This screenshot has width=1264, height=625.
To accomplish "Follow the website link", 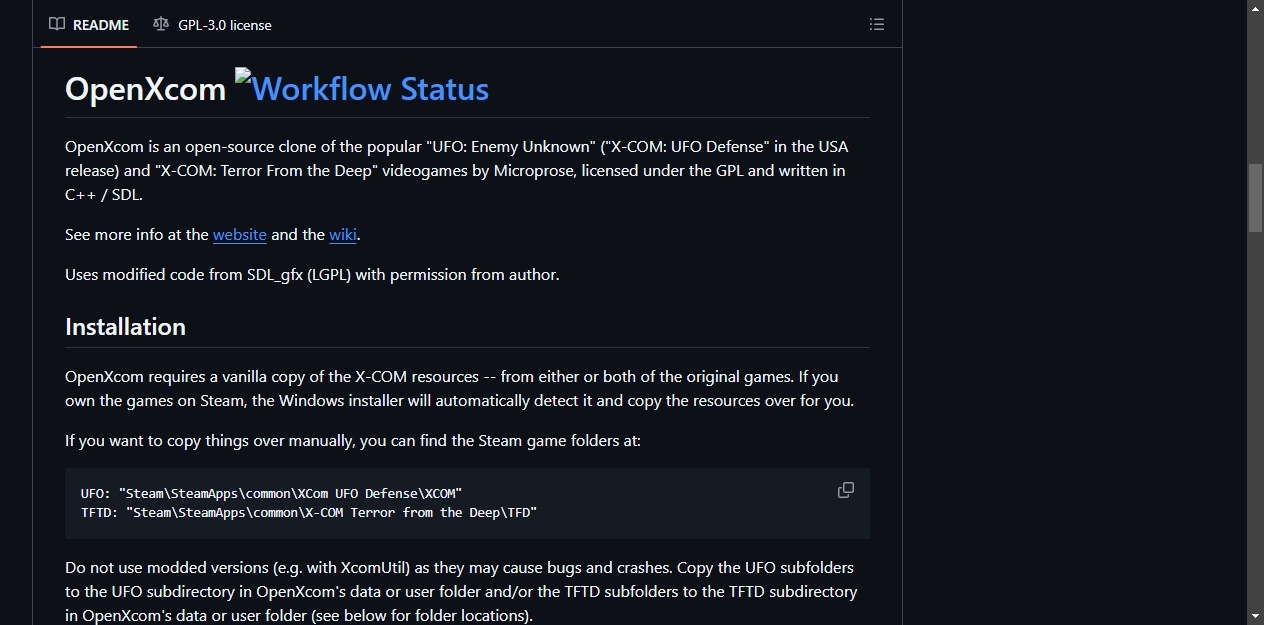I will [x=240, y=234].
